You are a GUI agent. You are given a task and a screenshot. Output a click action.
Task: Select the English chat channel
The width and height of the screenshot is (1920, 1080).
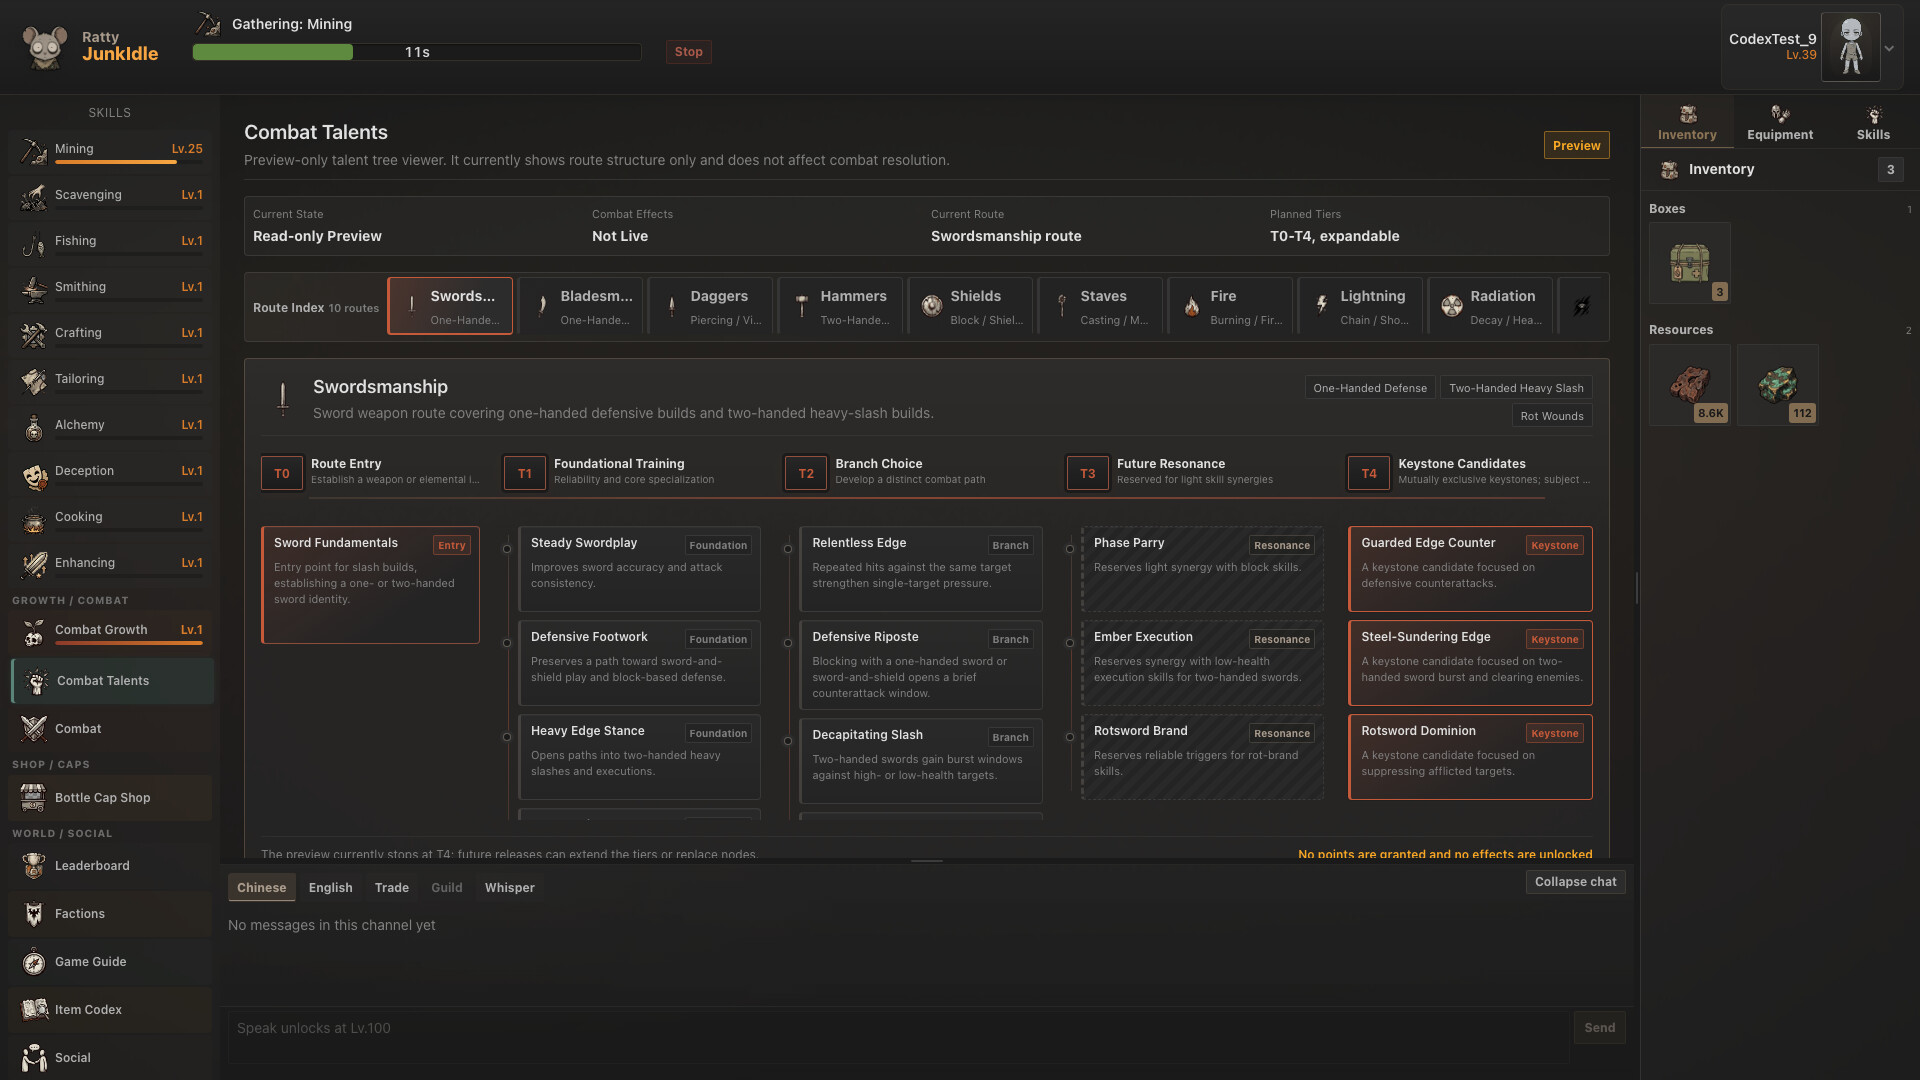point(330,888)
